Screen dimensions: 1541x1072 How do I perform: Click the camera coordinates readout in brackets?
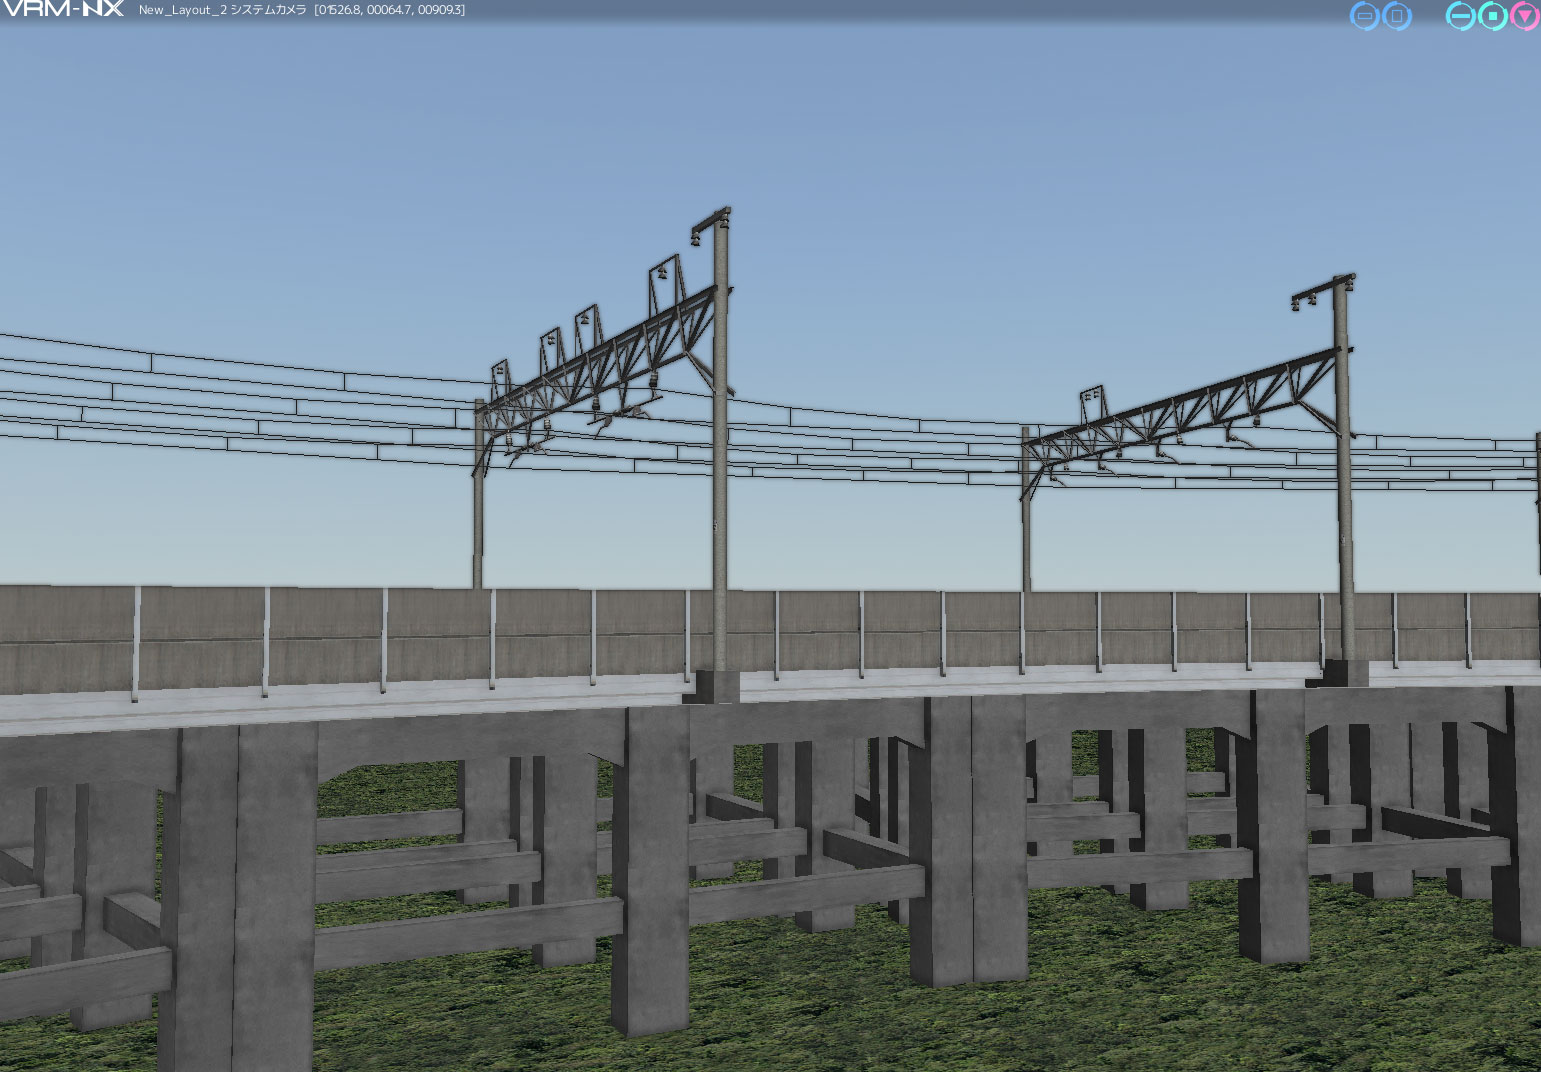tap(389, 10)
